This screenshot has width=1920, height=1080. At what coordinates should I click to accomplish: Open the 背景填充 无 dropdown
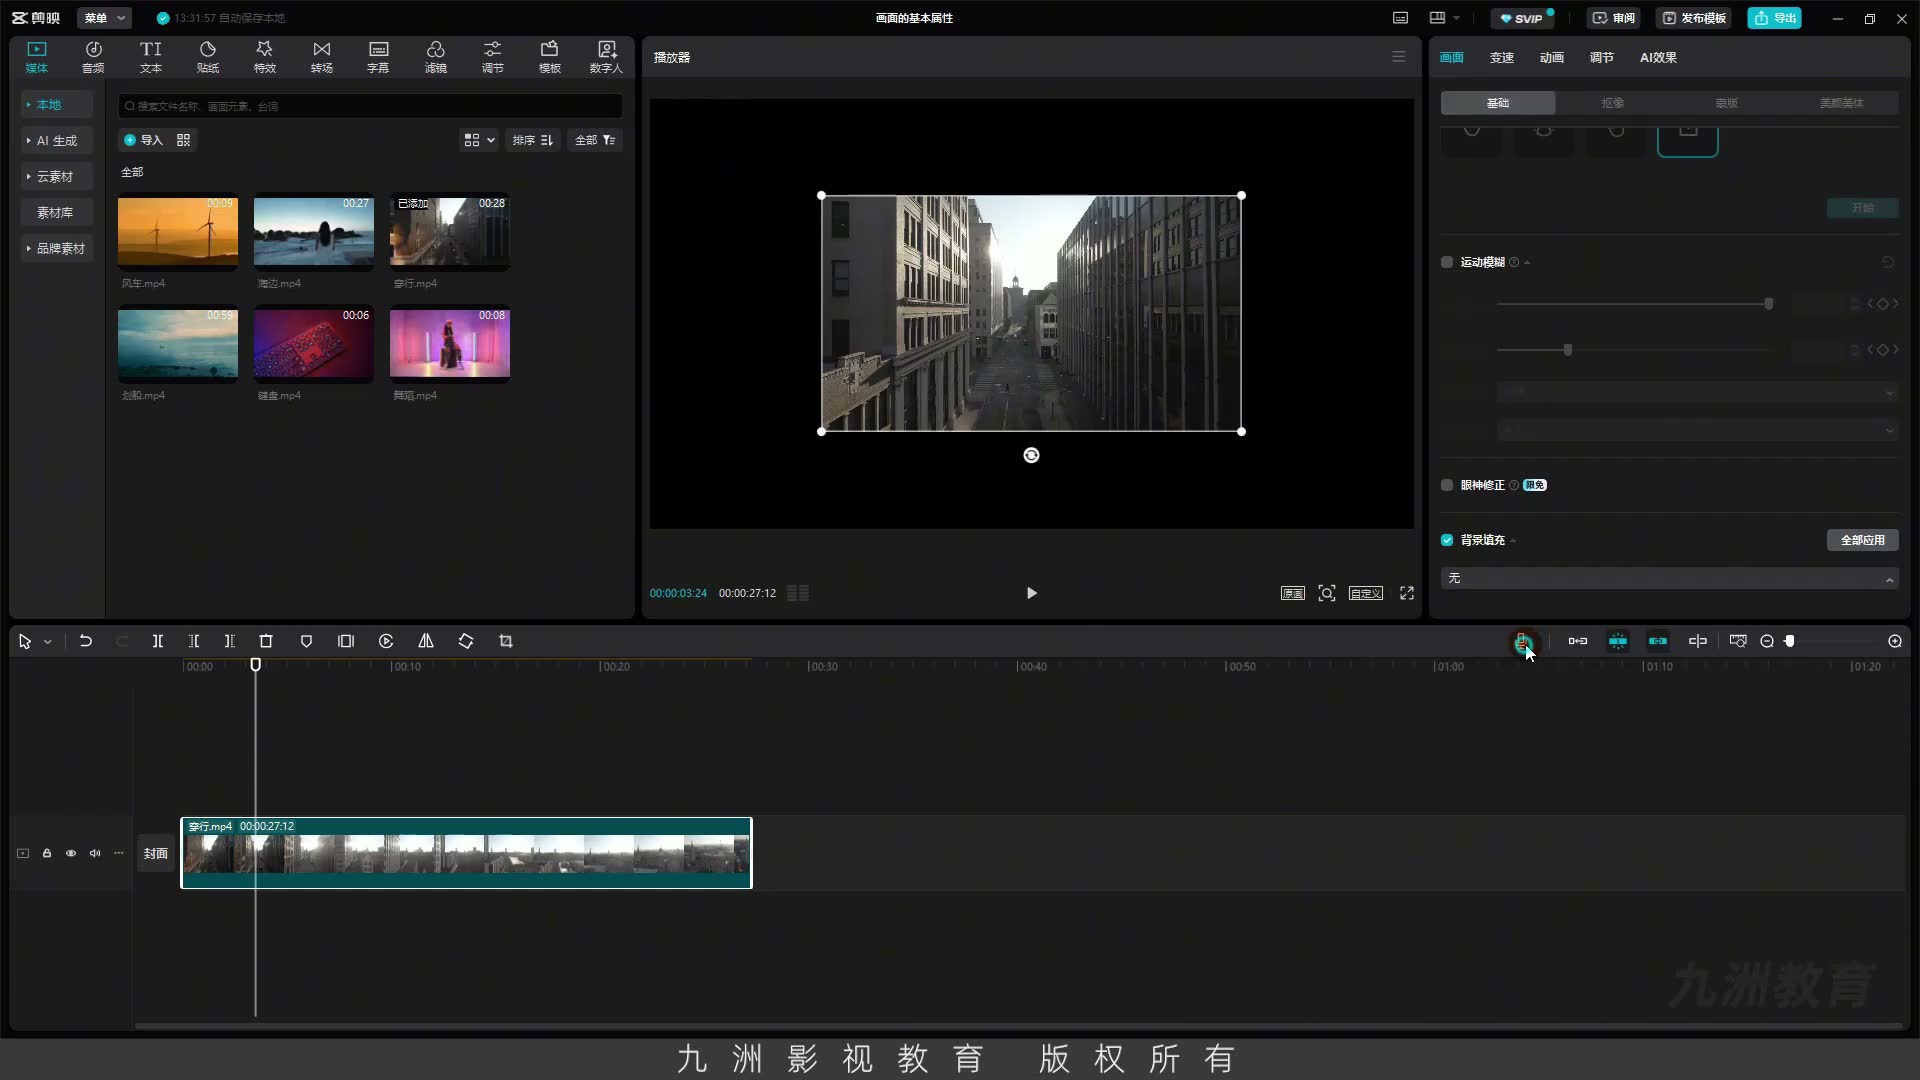pyautogui.click(x=1670, y=579)
